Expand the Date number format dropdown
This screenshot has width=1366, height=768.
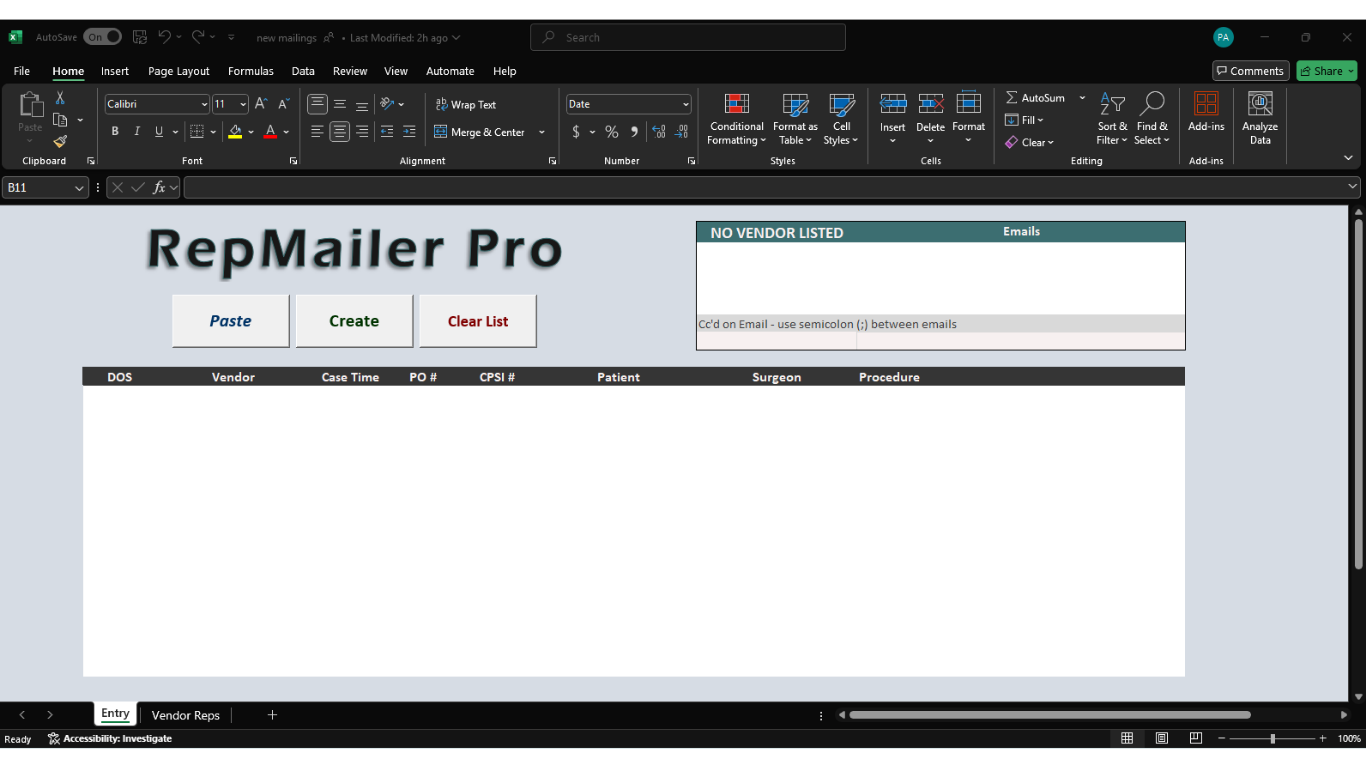685,104
